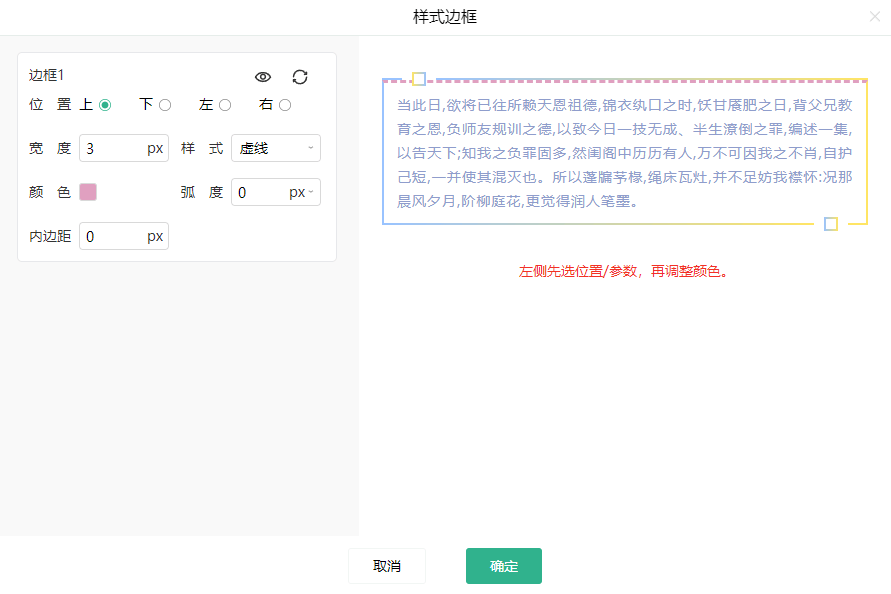Click the 内边距 padding input field
This screenshot has height=594, width=891.
tap(112, 236)
